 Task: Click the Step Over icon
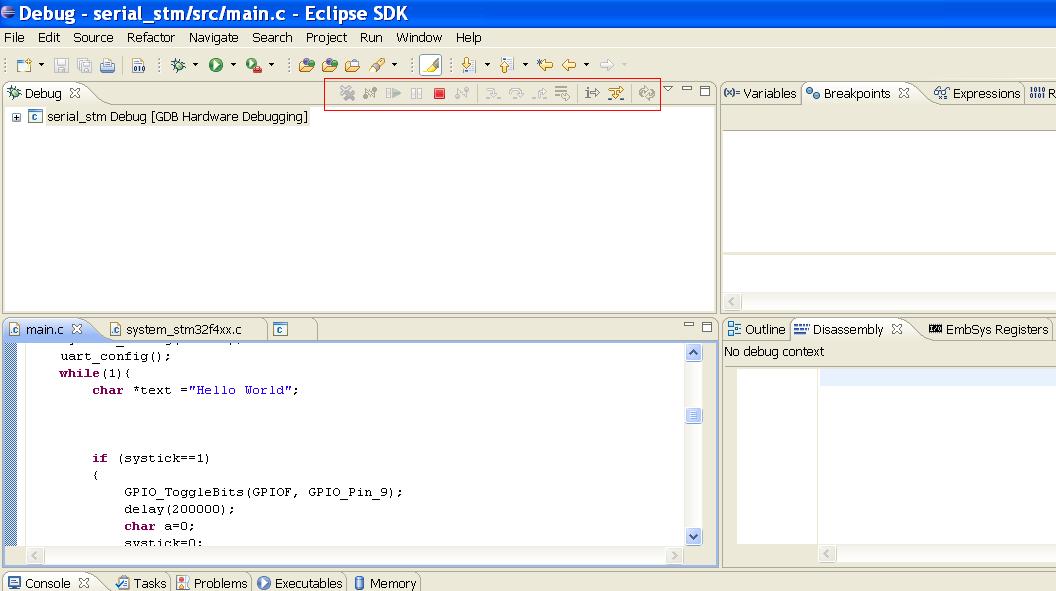point(516,94)
